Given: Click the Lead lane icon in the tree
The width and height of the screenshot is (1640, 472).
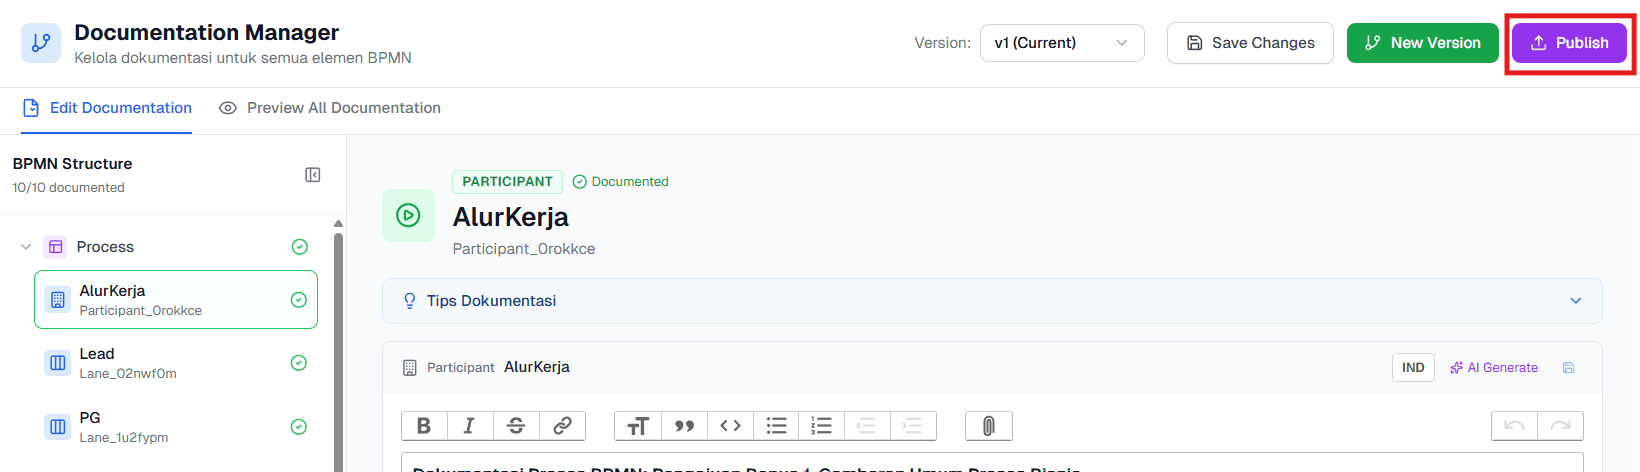Looking at the screenshot, I should point(58,363).
